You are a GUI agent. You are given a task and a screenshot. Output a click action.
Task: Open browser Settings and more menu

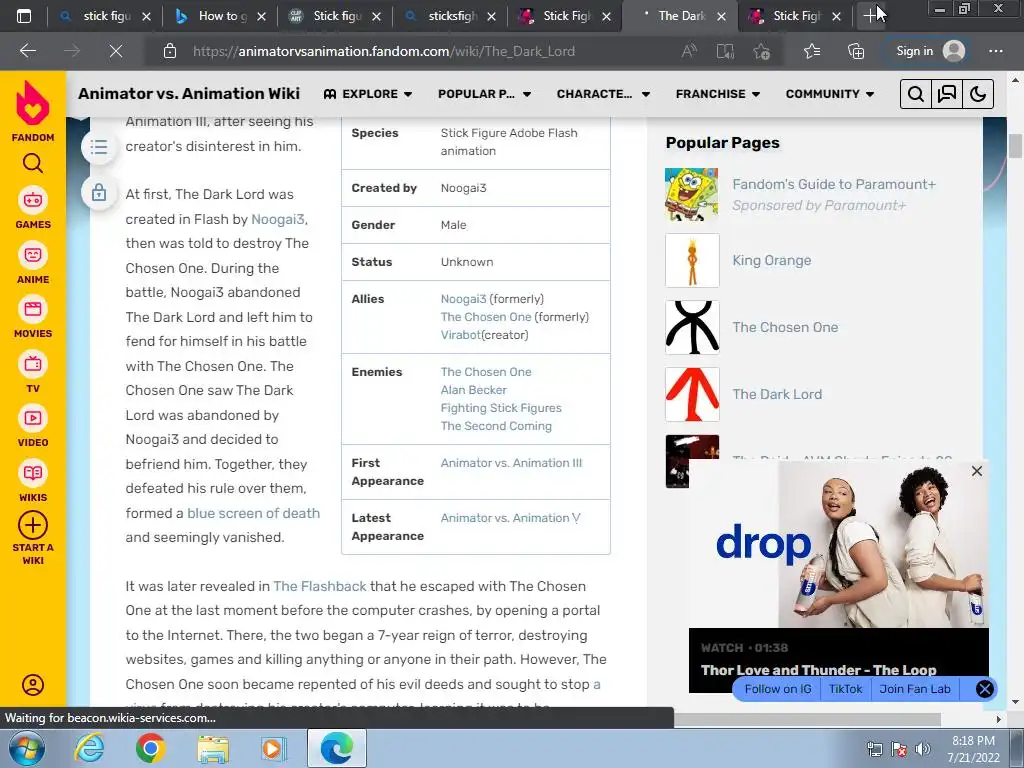pos(995,51)
